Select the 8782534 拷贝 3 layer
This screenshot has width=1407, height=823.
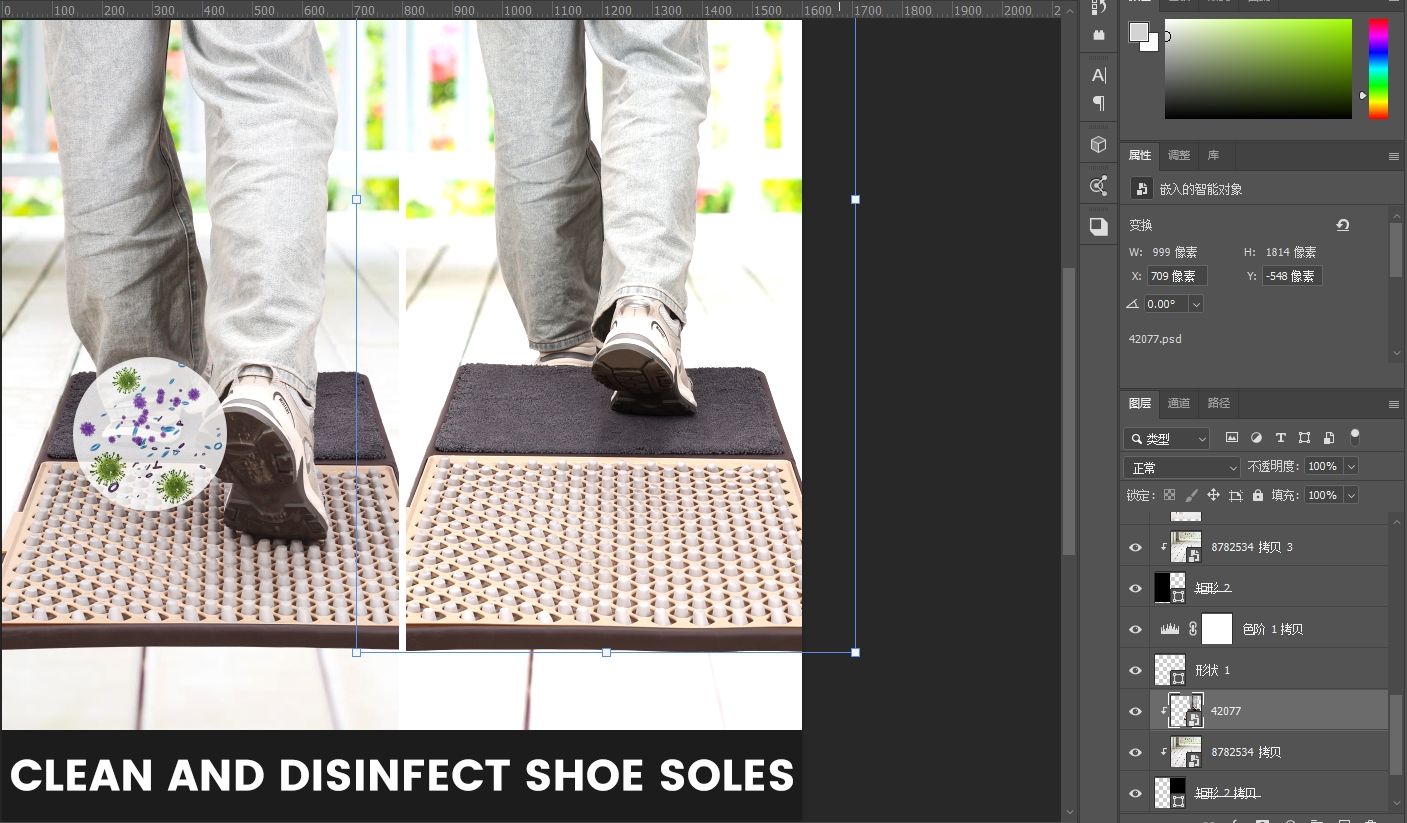tap(1251, 547)
